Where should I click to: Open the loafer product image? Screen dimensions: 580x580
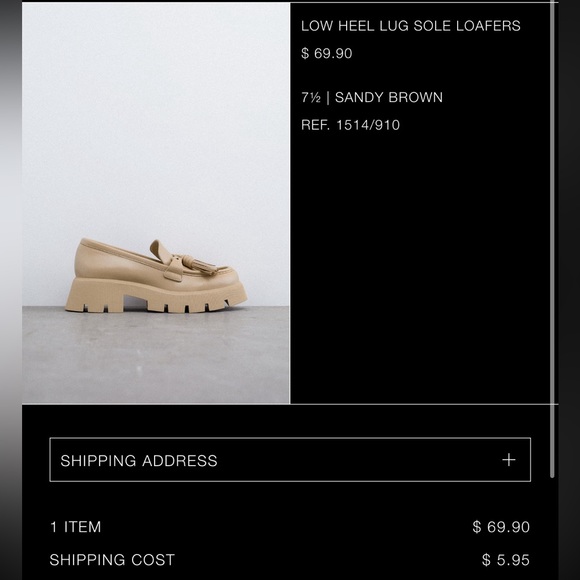pos(156,203)
